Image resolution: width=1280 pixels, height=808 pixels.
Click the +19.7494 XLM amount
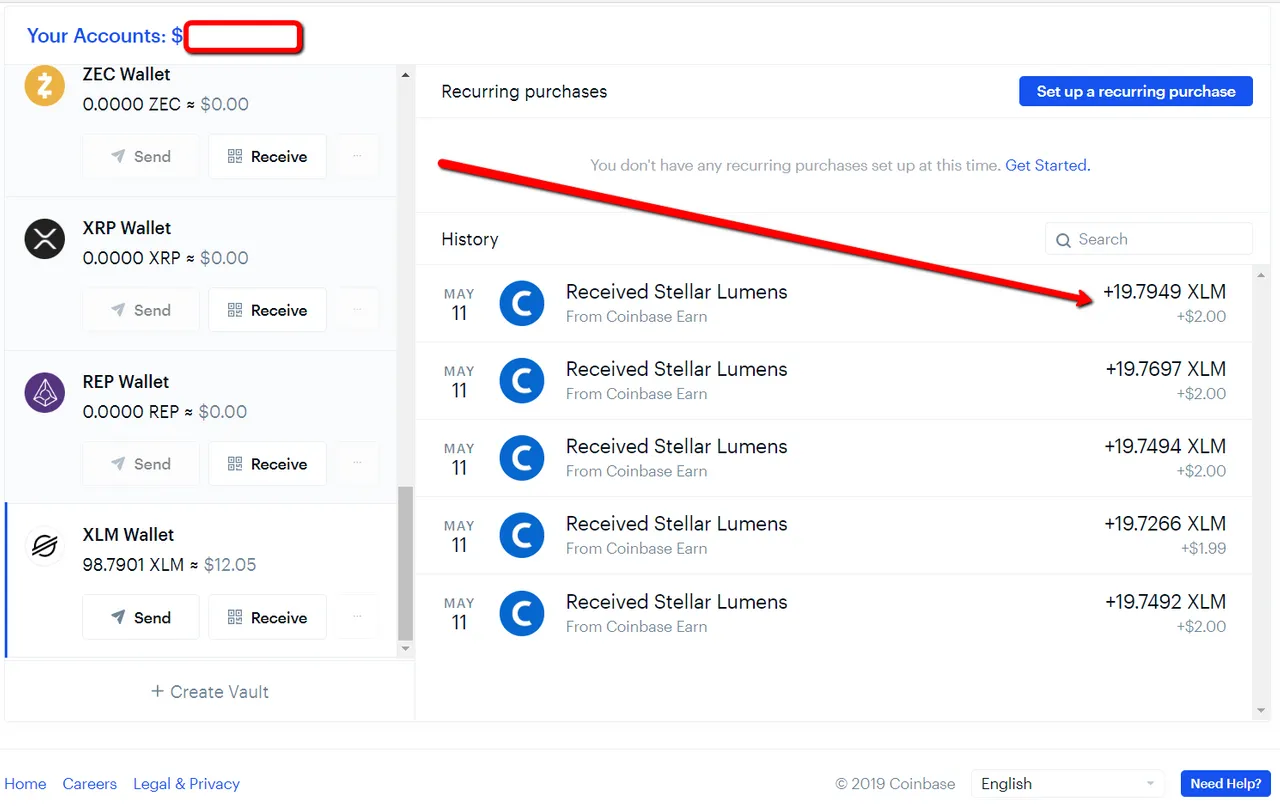tap(1165, 446)
